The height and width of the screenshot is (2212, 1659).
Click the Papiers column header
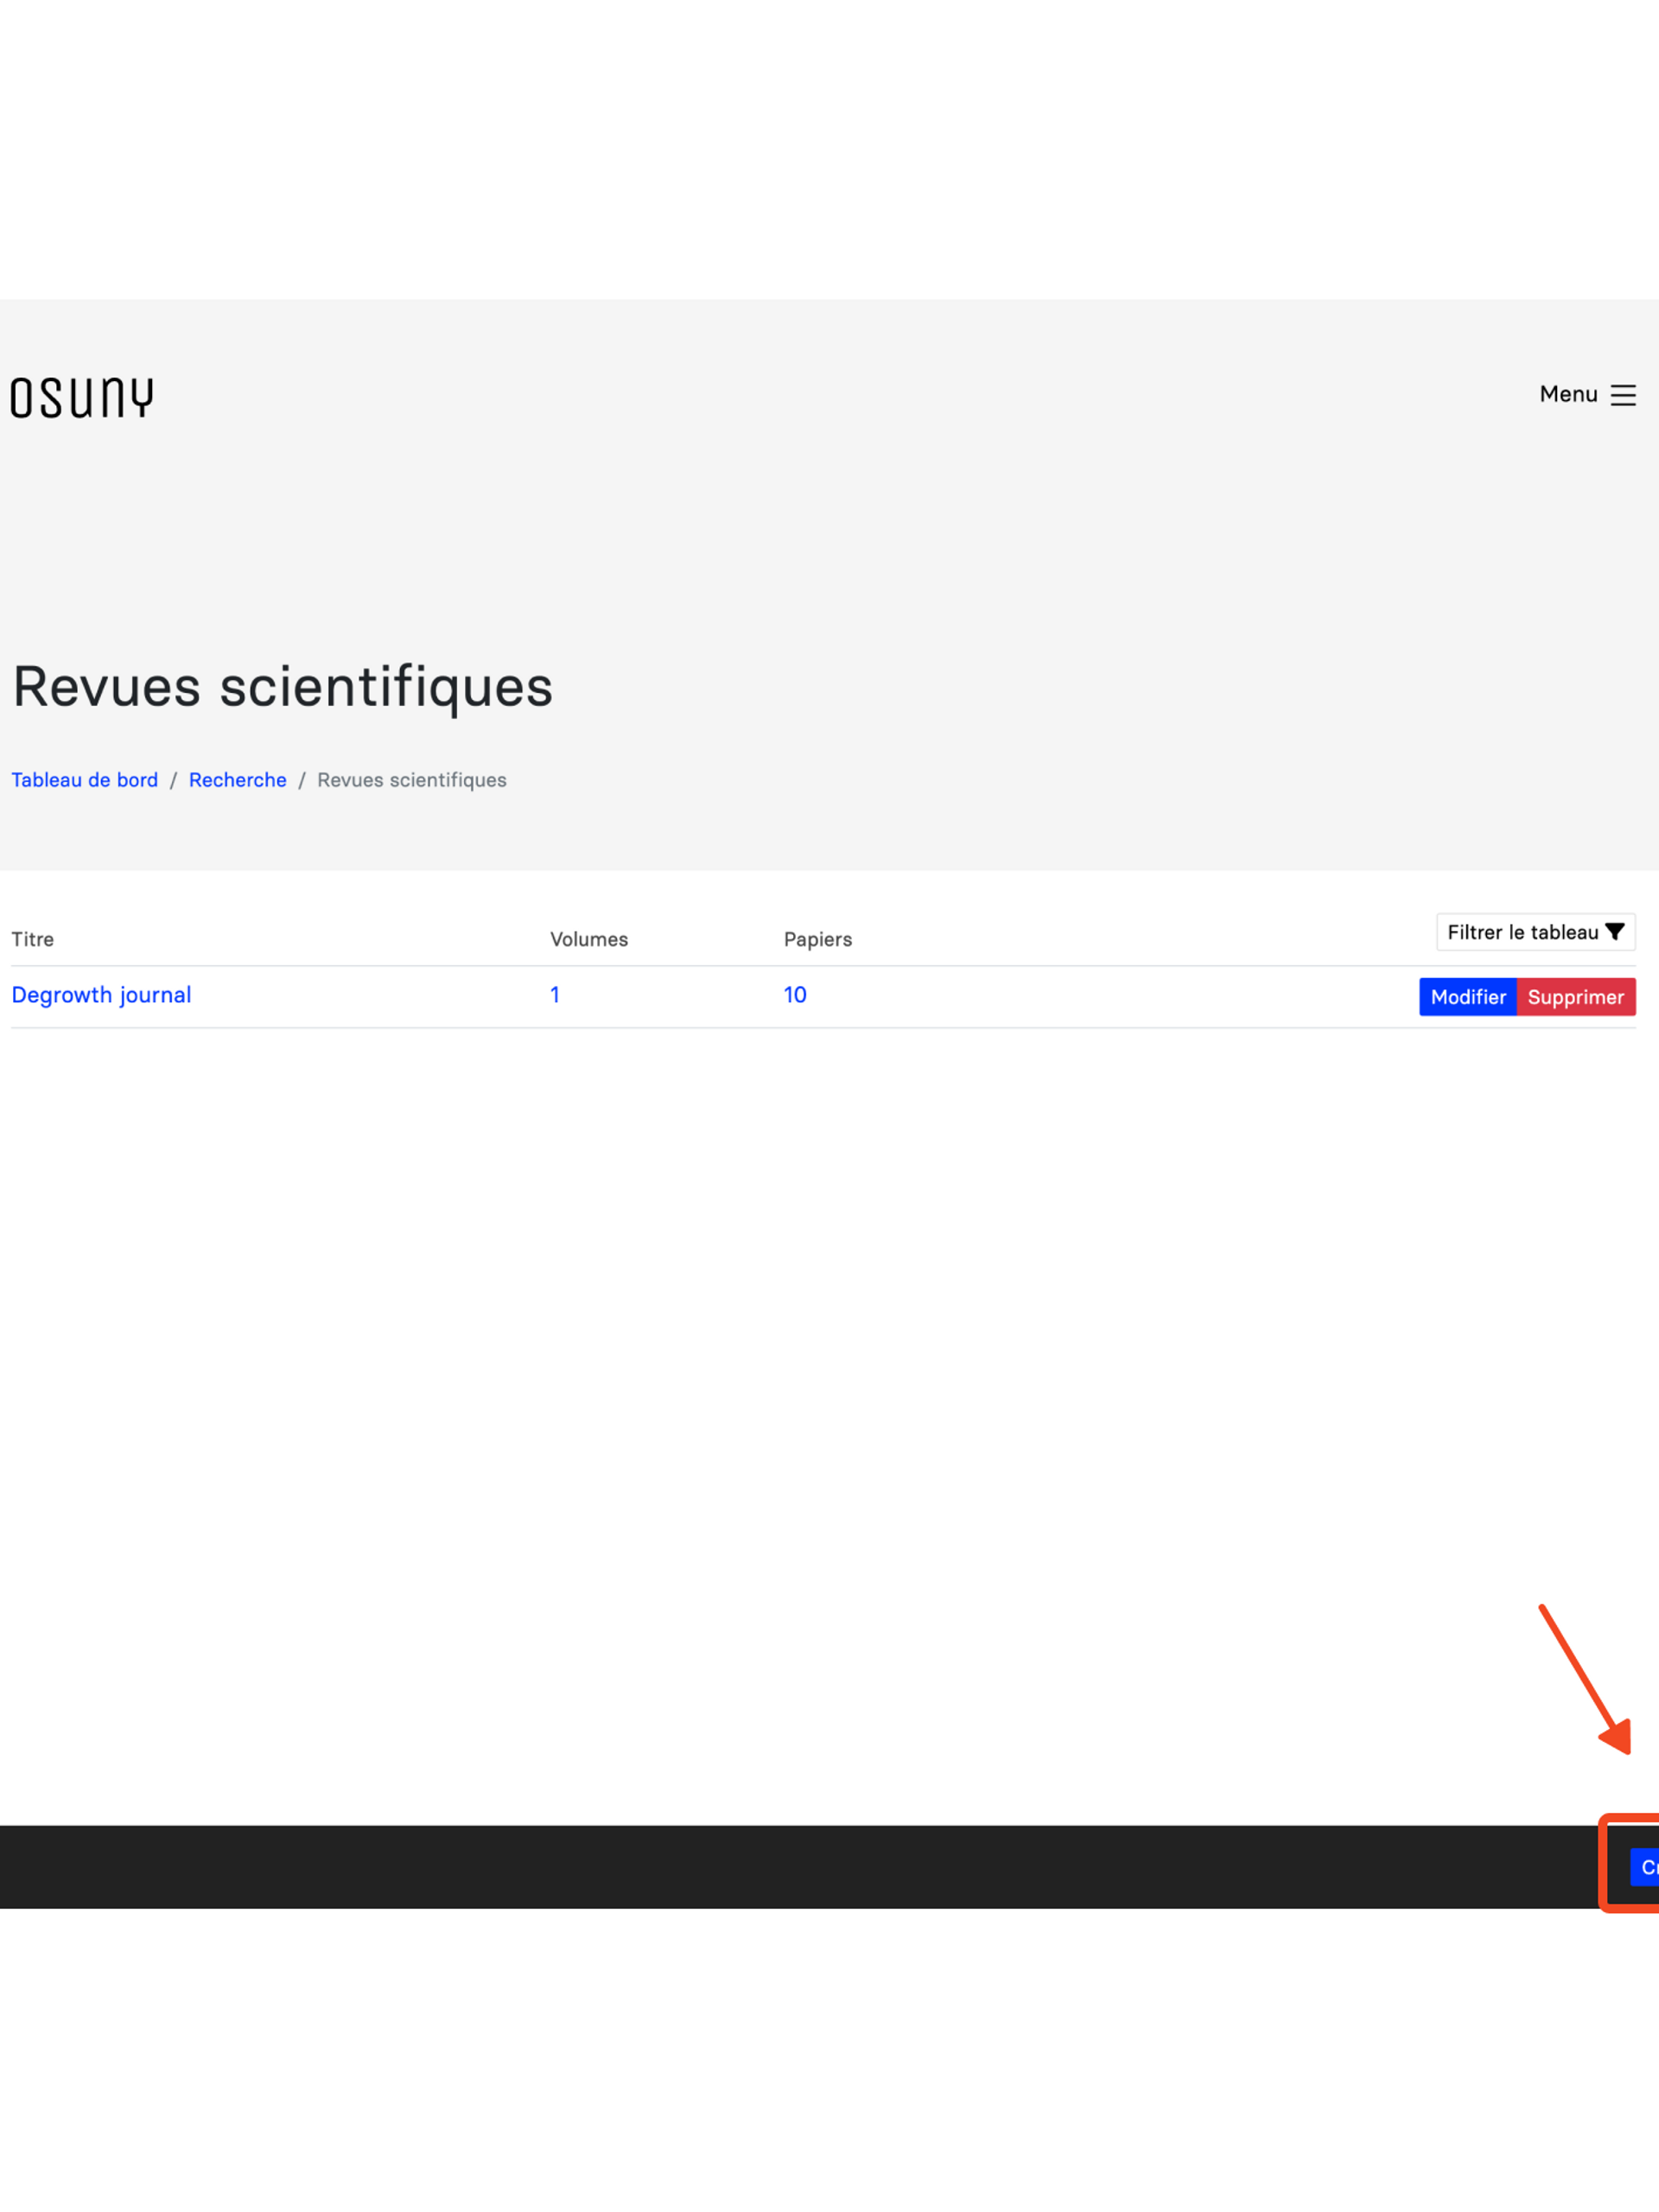click(x=817, y=939)
